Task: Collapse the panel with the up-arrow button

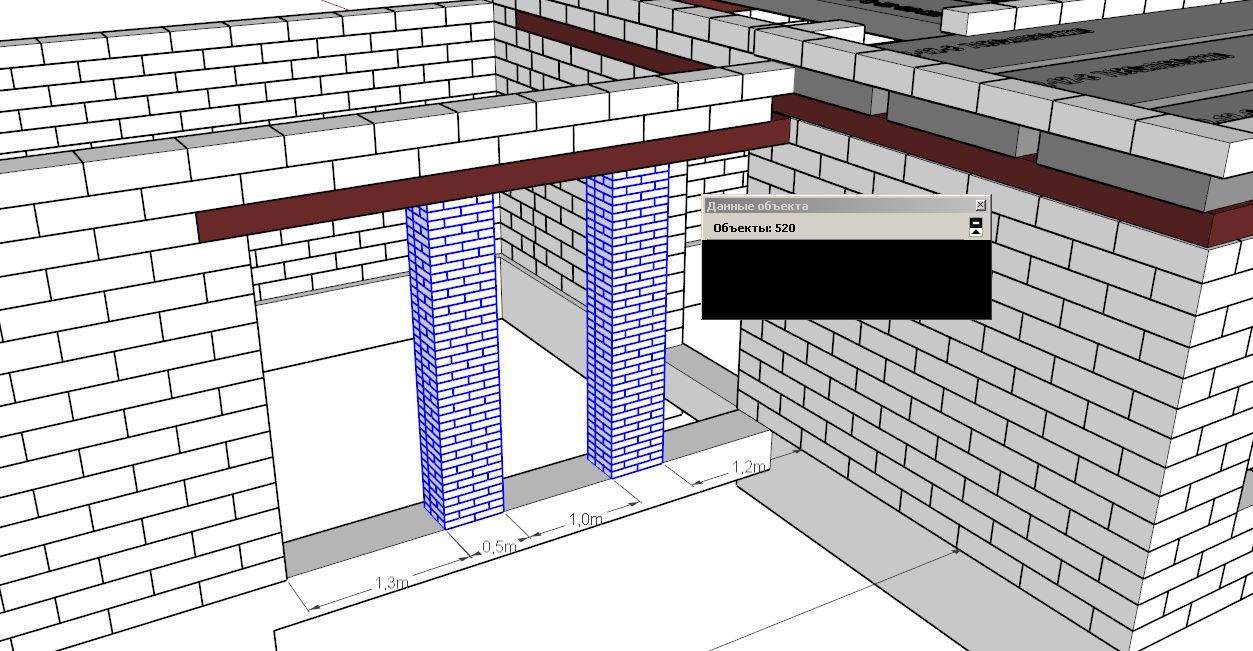Action: (976, 232)
